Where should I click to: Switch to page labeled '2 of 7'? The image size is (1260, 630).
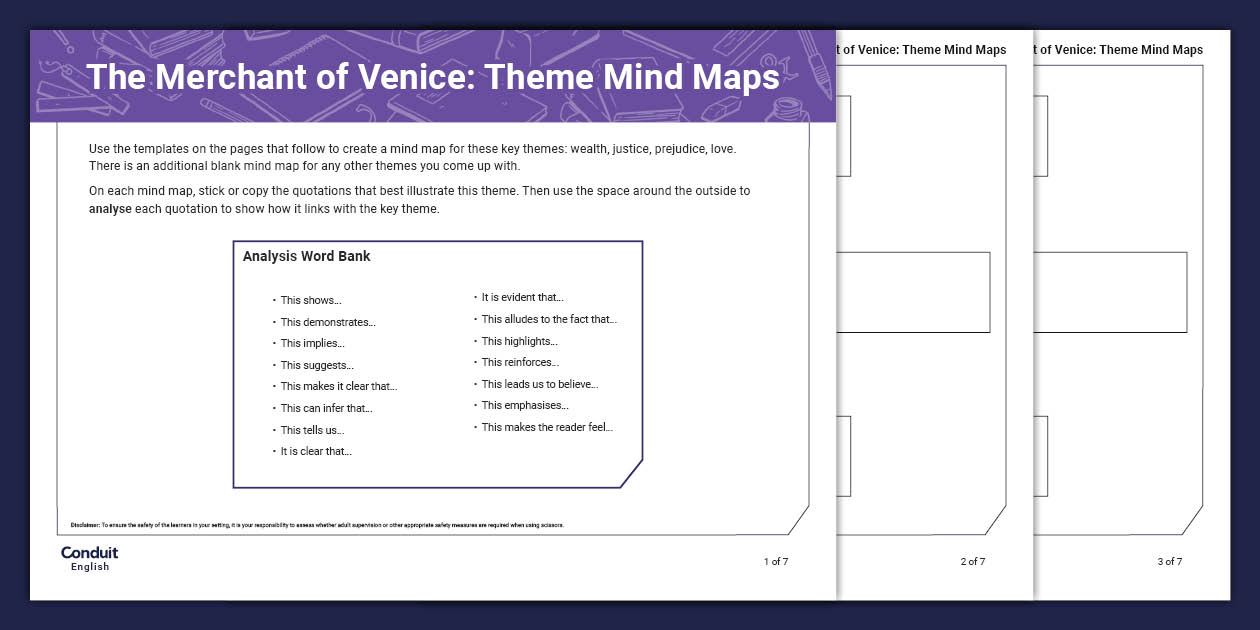pos(971,562)
